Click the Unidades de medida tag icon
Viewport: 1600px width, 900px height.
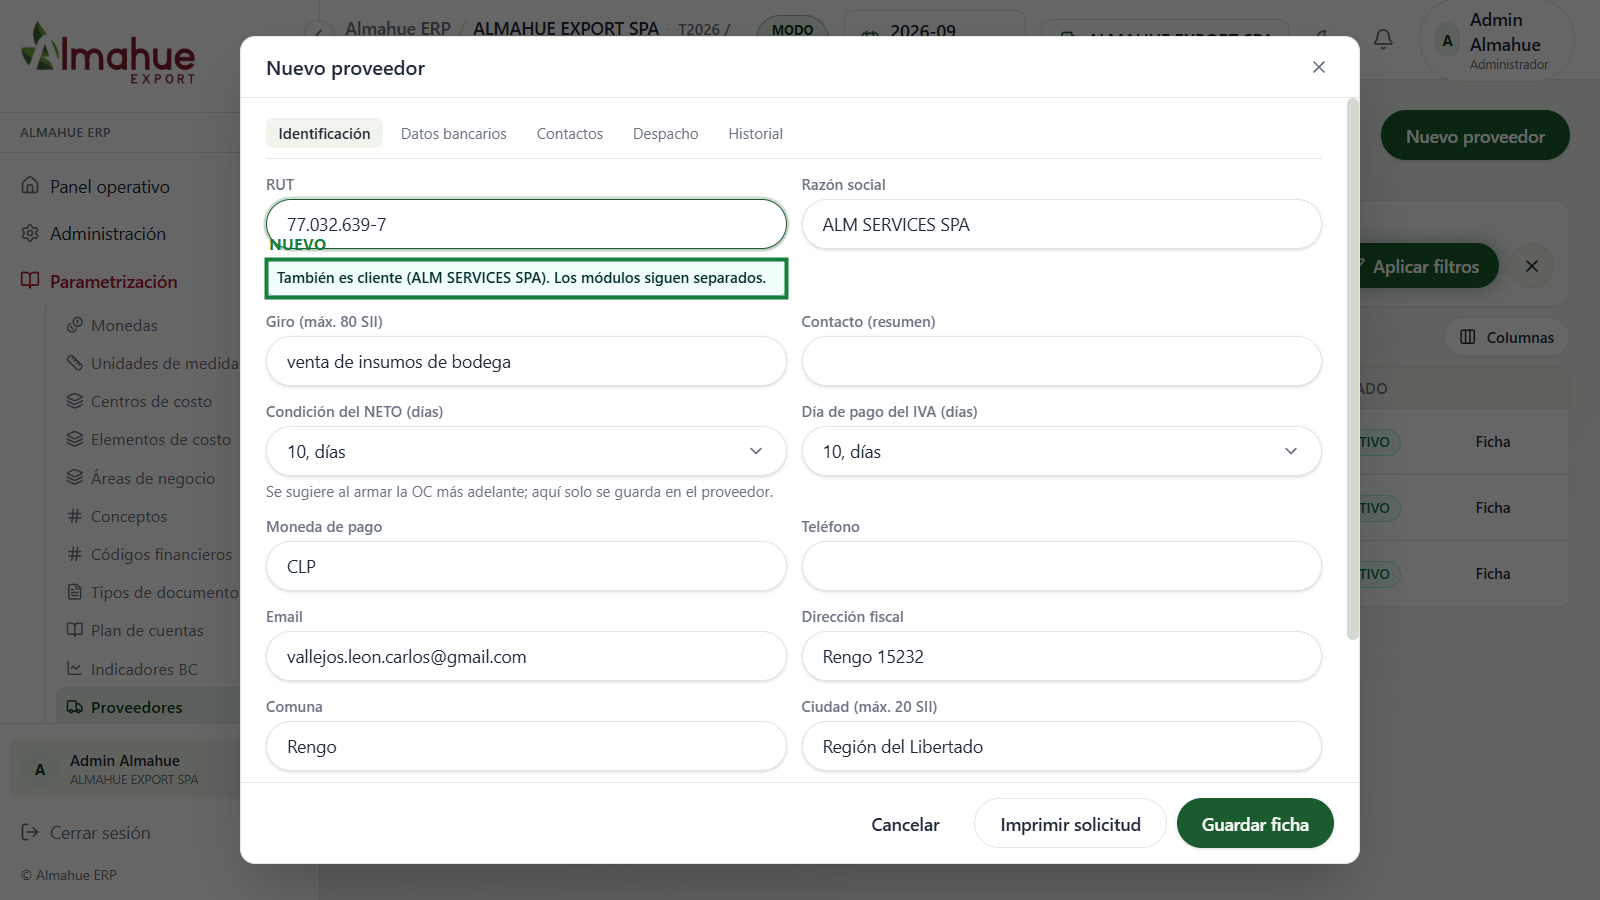click(x=74, y=363)
